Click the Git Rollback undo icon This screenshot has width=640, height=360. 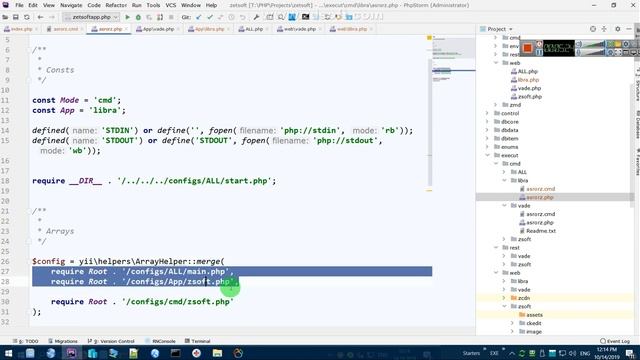click(x=242, y=17)
